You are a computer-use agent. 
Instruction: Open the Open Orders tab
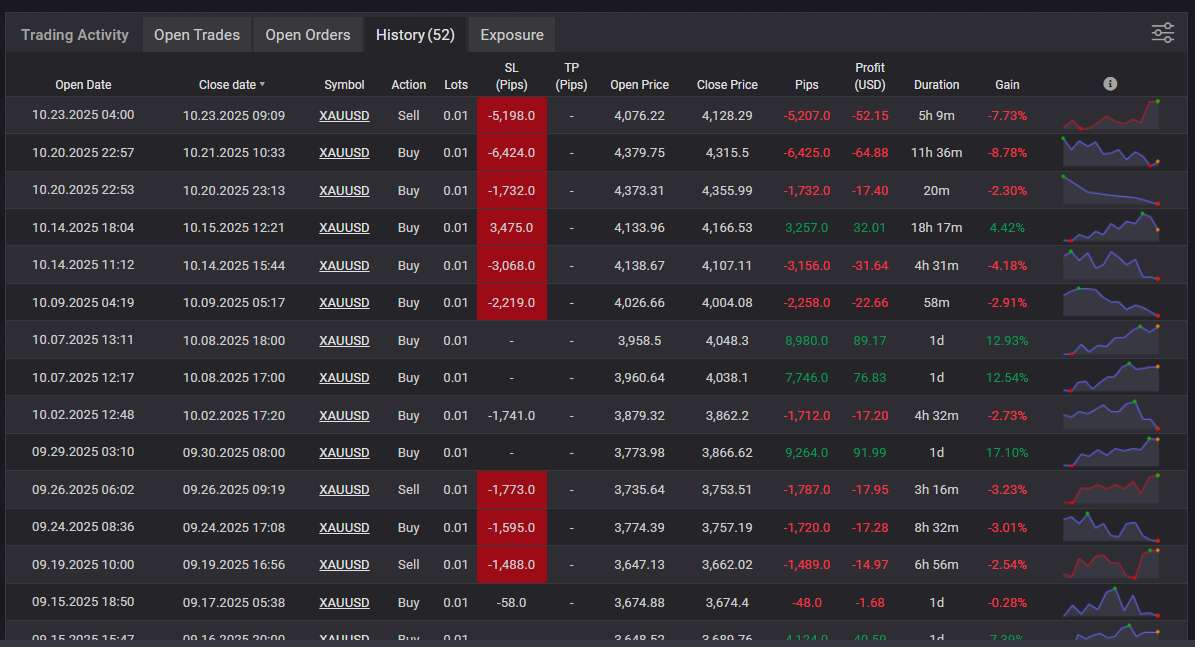pos(307,33)
